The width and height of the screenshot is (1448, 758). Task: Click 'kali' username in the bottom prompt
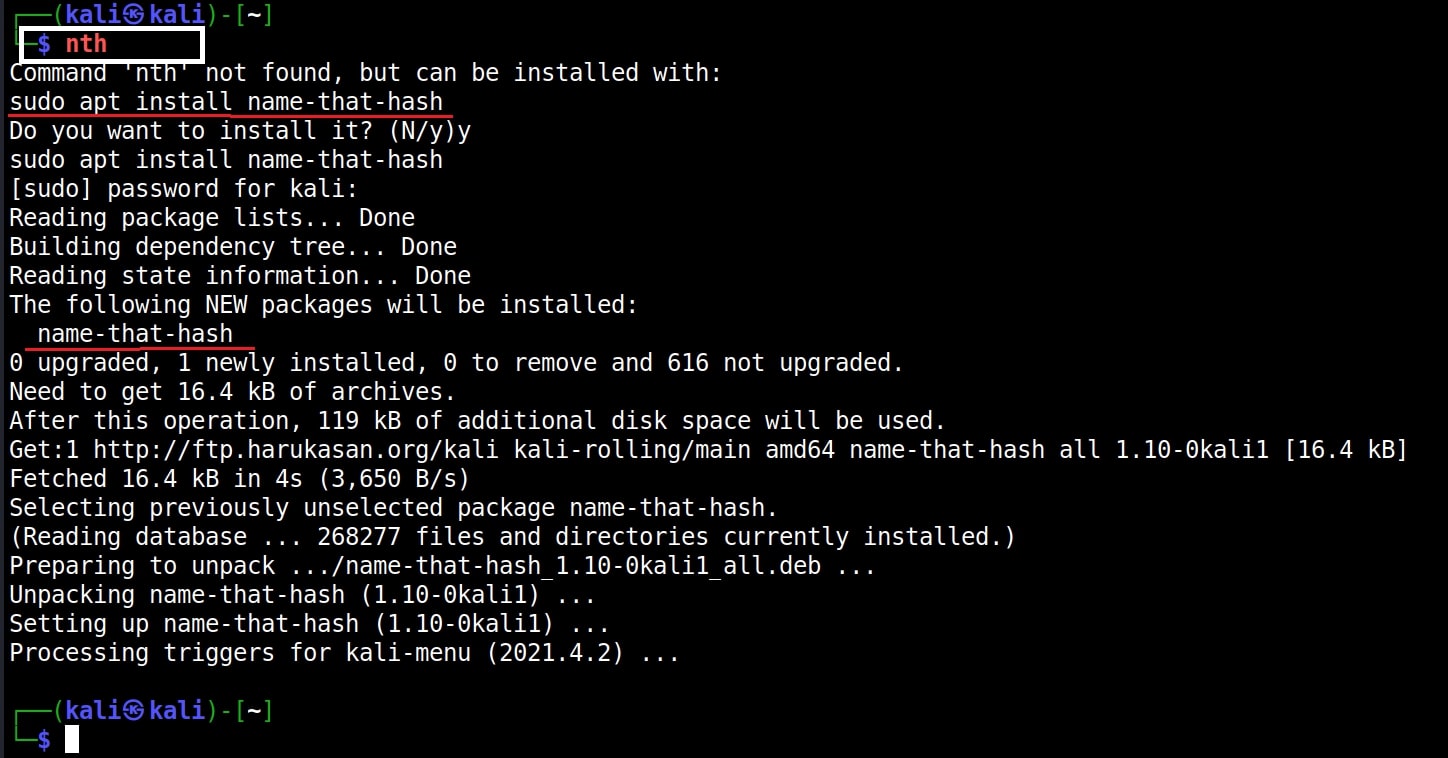point(94,711)
